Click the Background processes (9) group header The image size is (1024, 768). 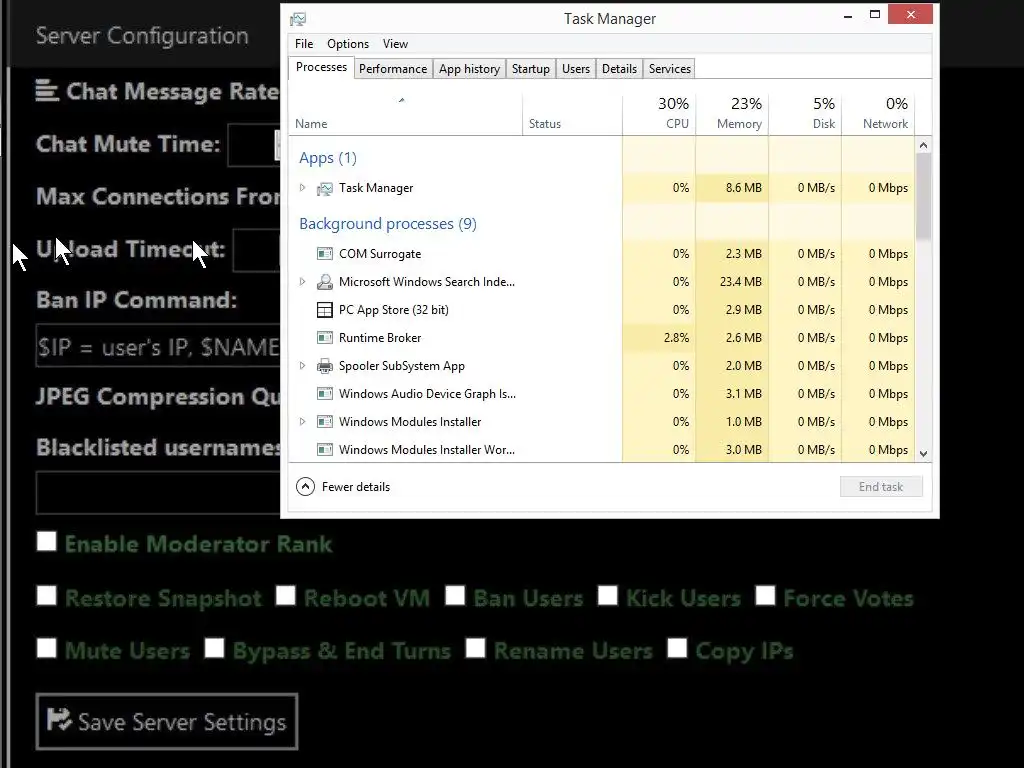coord(388,224)
